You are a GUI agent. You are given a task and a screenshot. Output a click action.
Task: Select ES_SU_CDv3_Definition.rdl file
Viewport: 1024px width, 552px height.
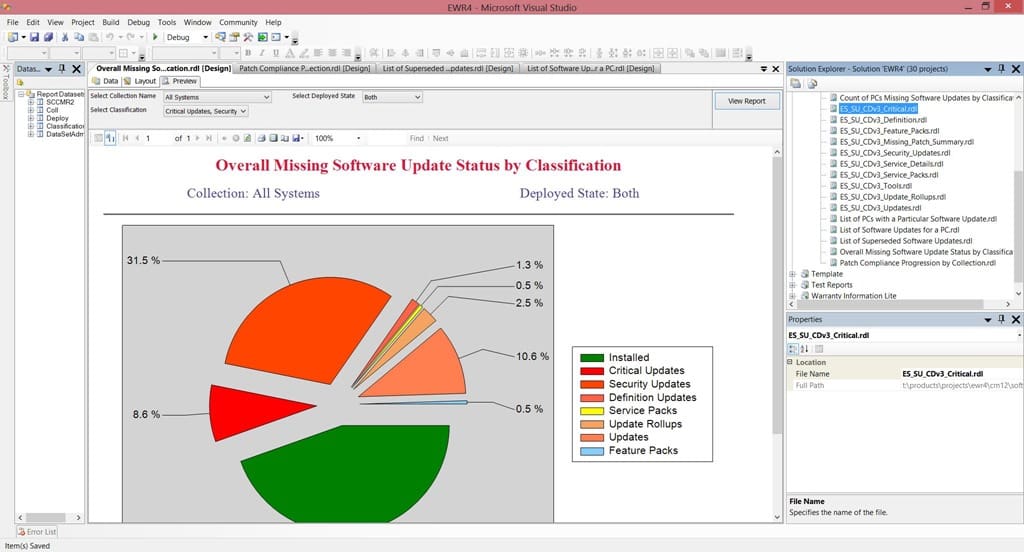883,120
